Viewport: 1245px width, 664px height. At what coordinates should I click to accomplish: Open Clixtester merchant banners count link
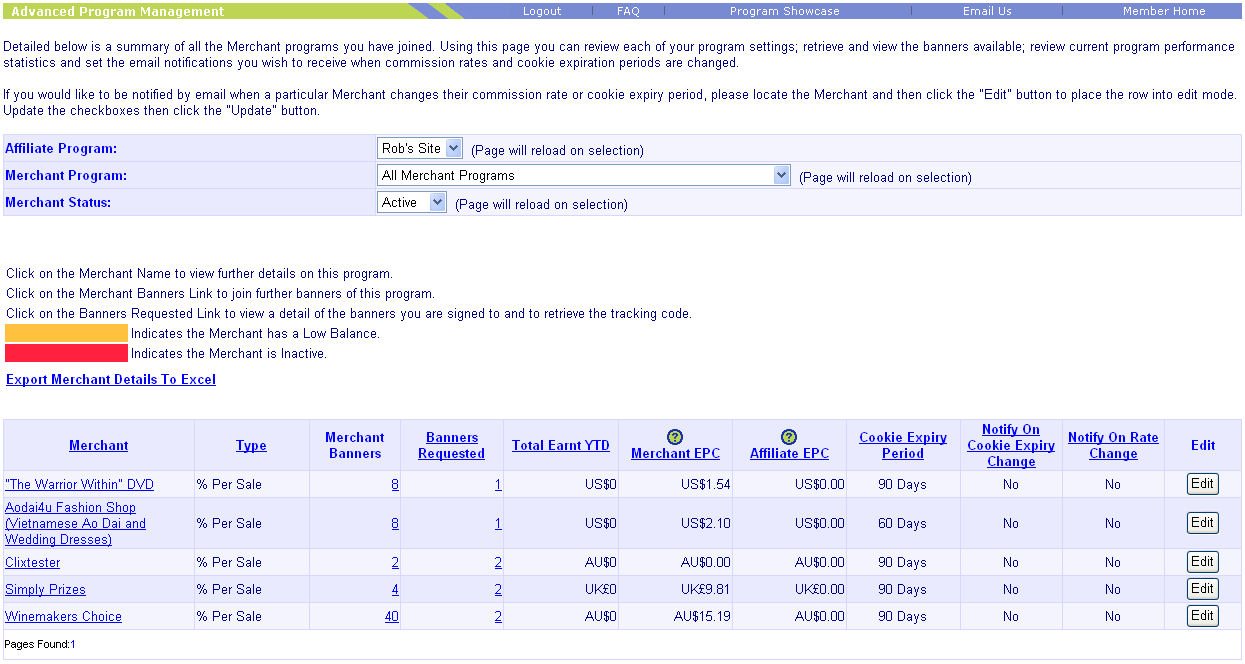point(395,562)
